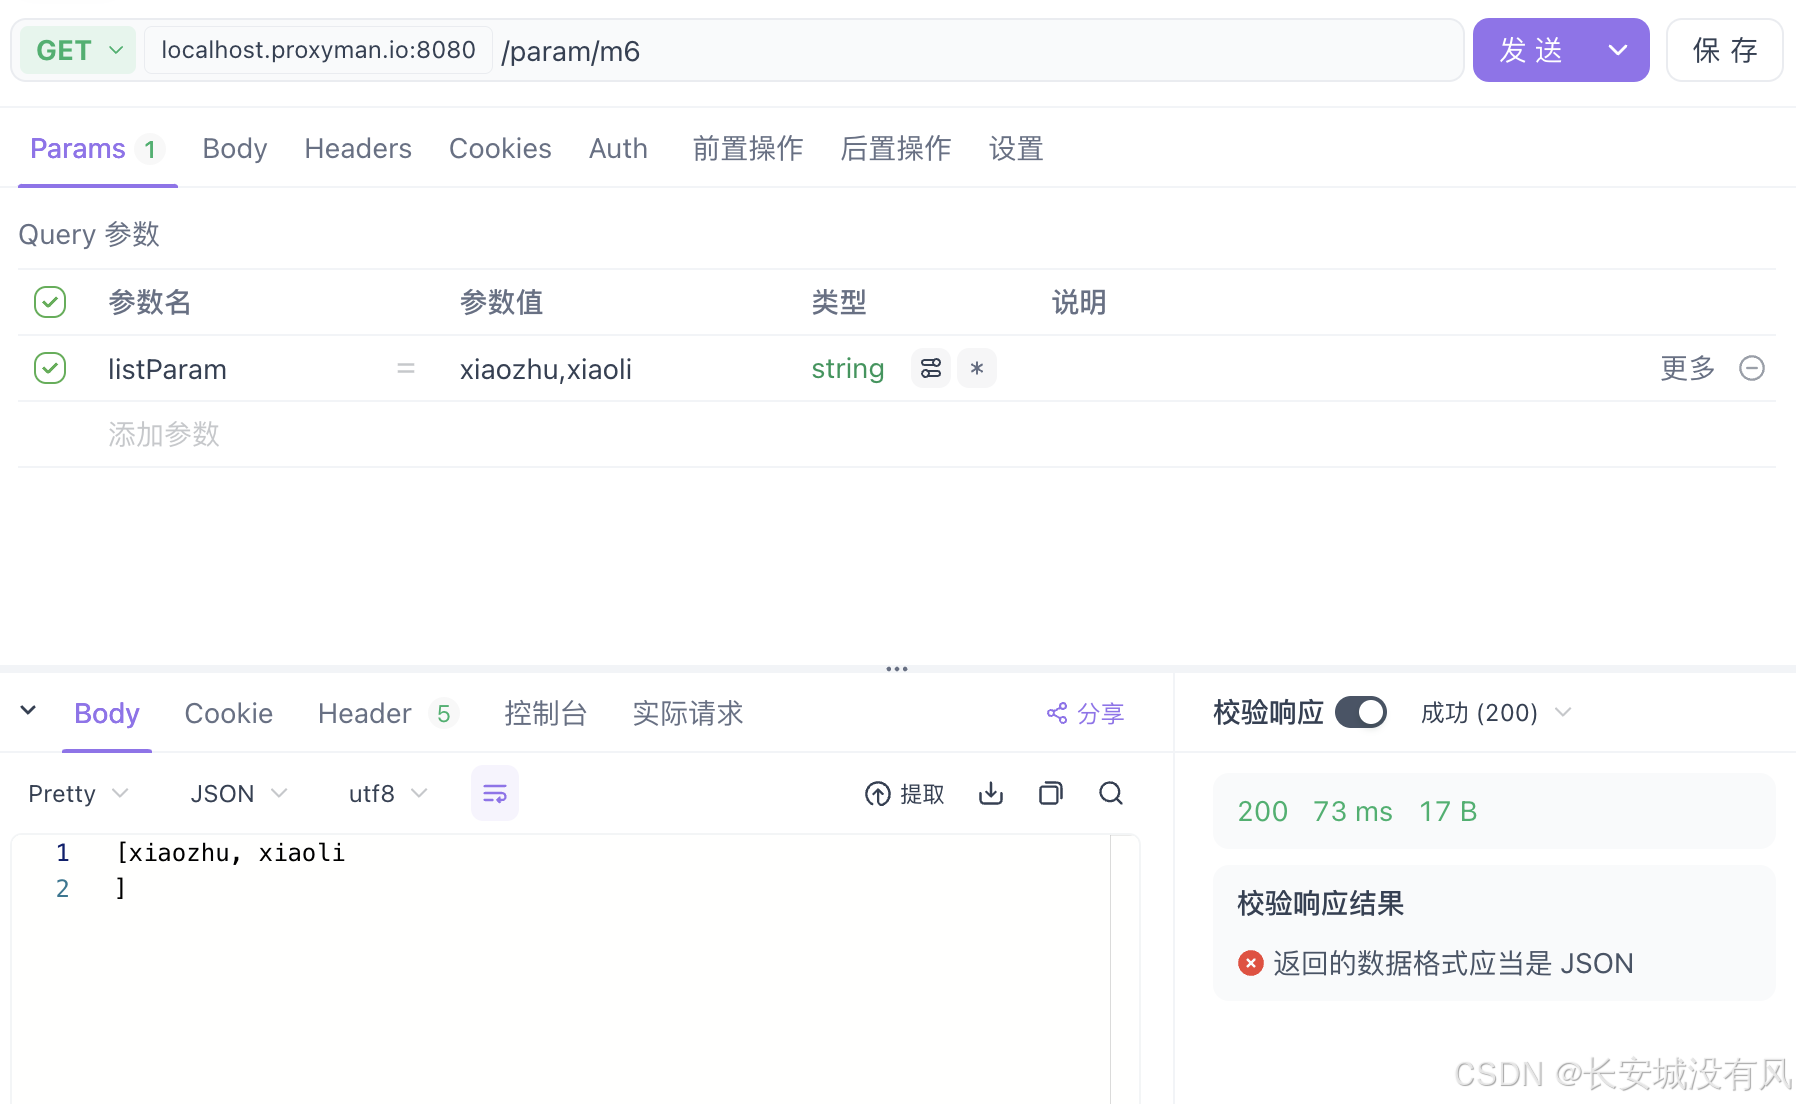Switch to the request Body tab

coord(235,149)
